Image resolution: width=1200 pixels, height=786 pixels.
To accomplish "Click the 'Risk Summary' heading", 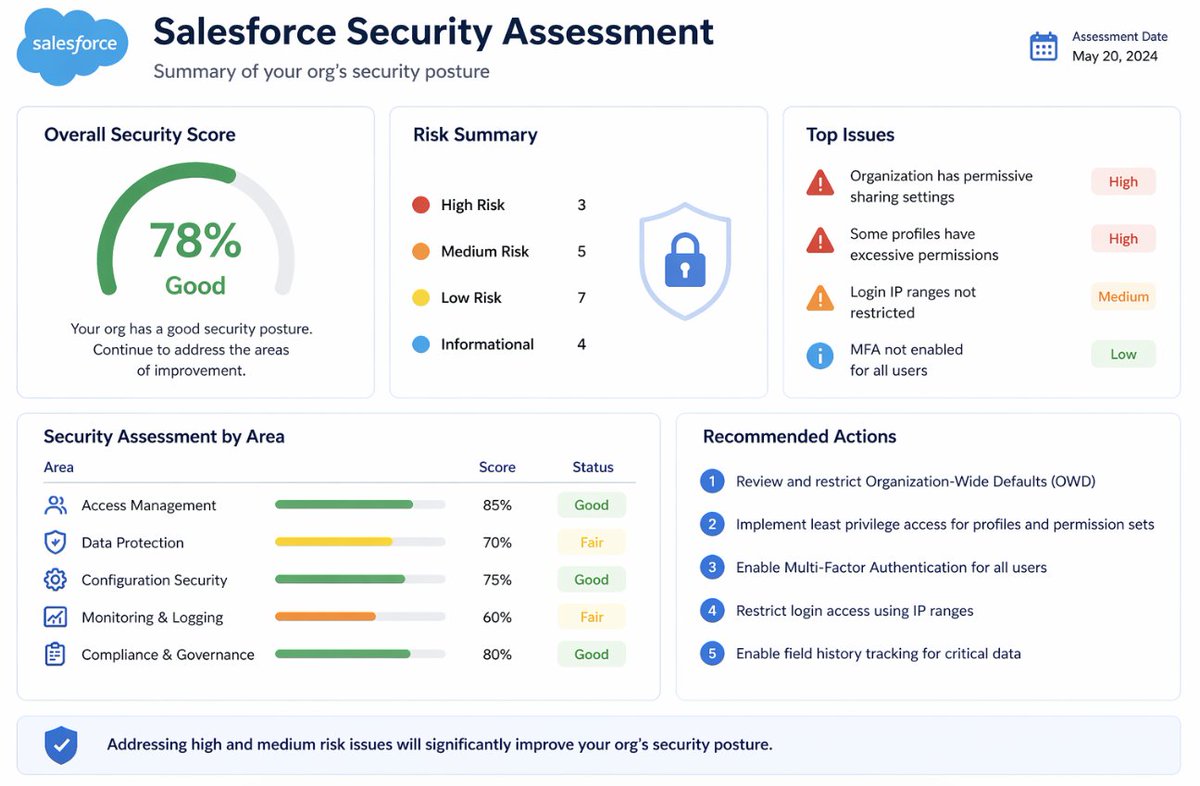I will pyautogui.click(x=475, y=135).
